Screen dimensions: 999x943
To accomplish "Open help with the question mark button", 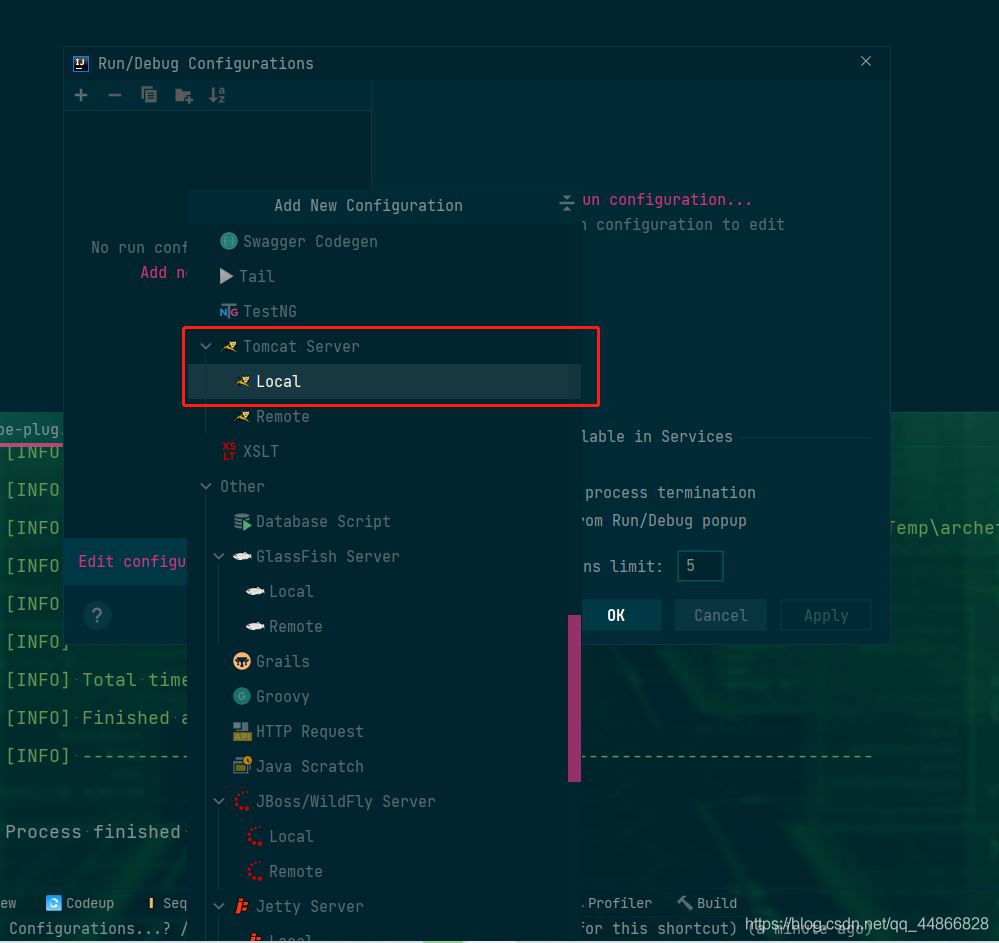I will tap(97, 615).
